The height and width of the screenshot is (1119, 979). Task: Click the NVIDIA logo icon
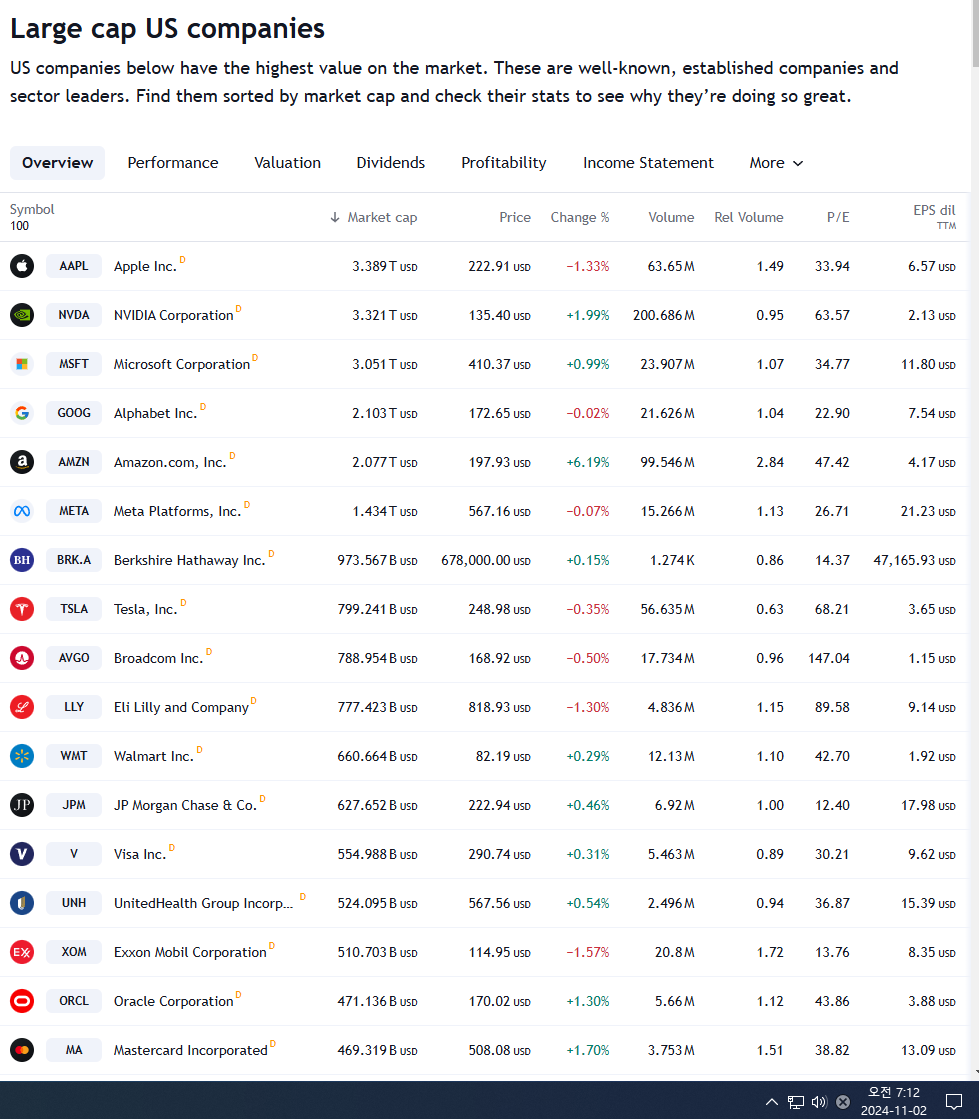22,315
